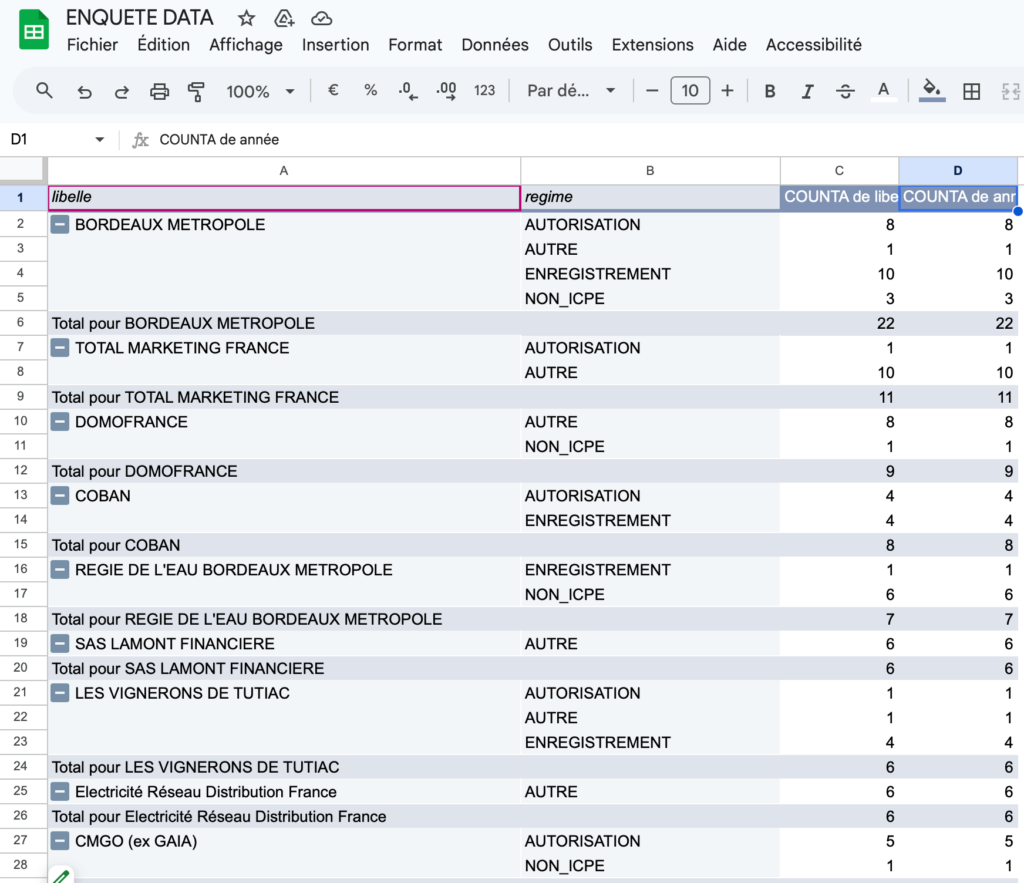1024x883 pixels.
Task: Open the Insertion menu
Action: tap(335, 45)
